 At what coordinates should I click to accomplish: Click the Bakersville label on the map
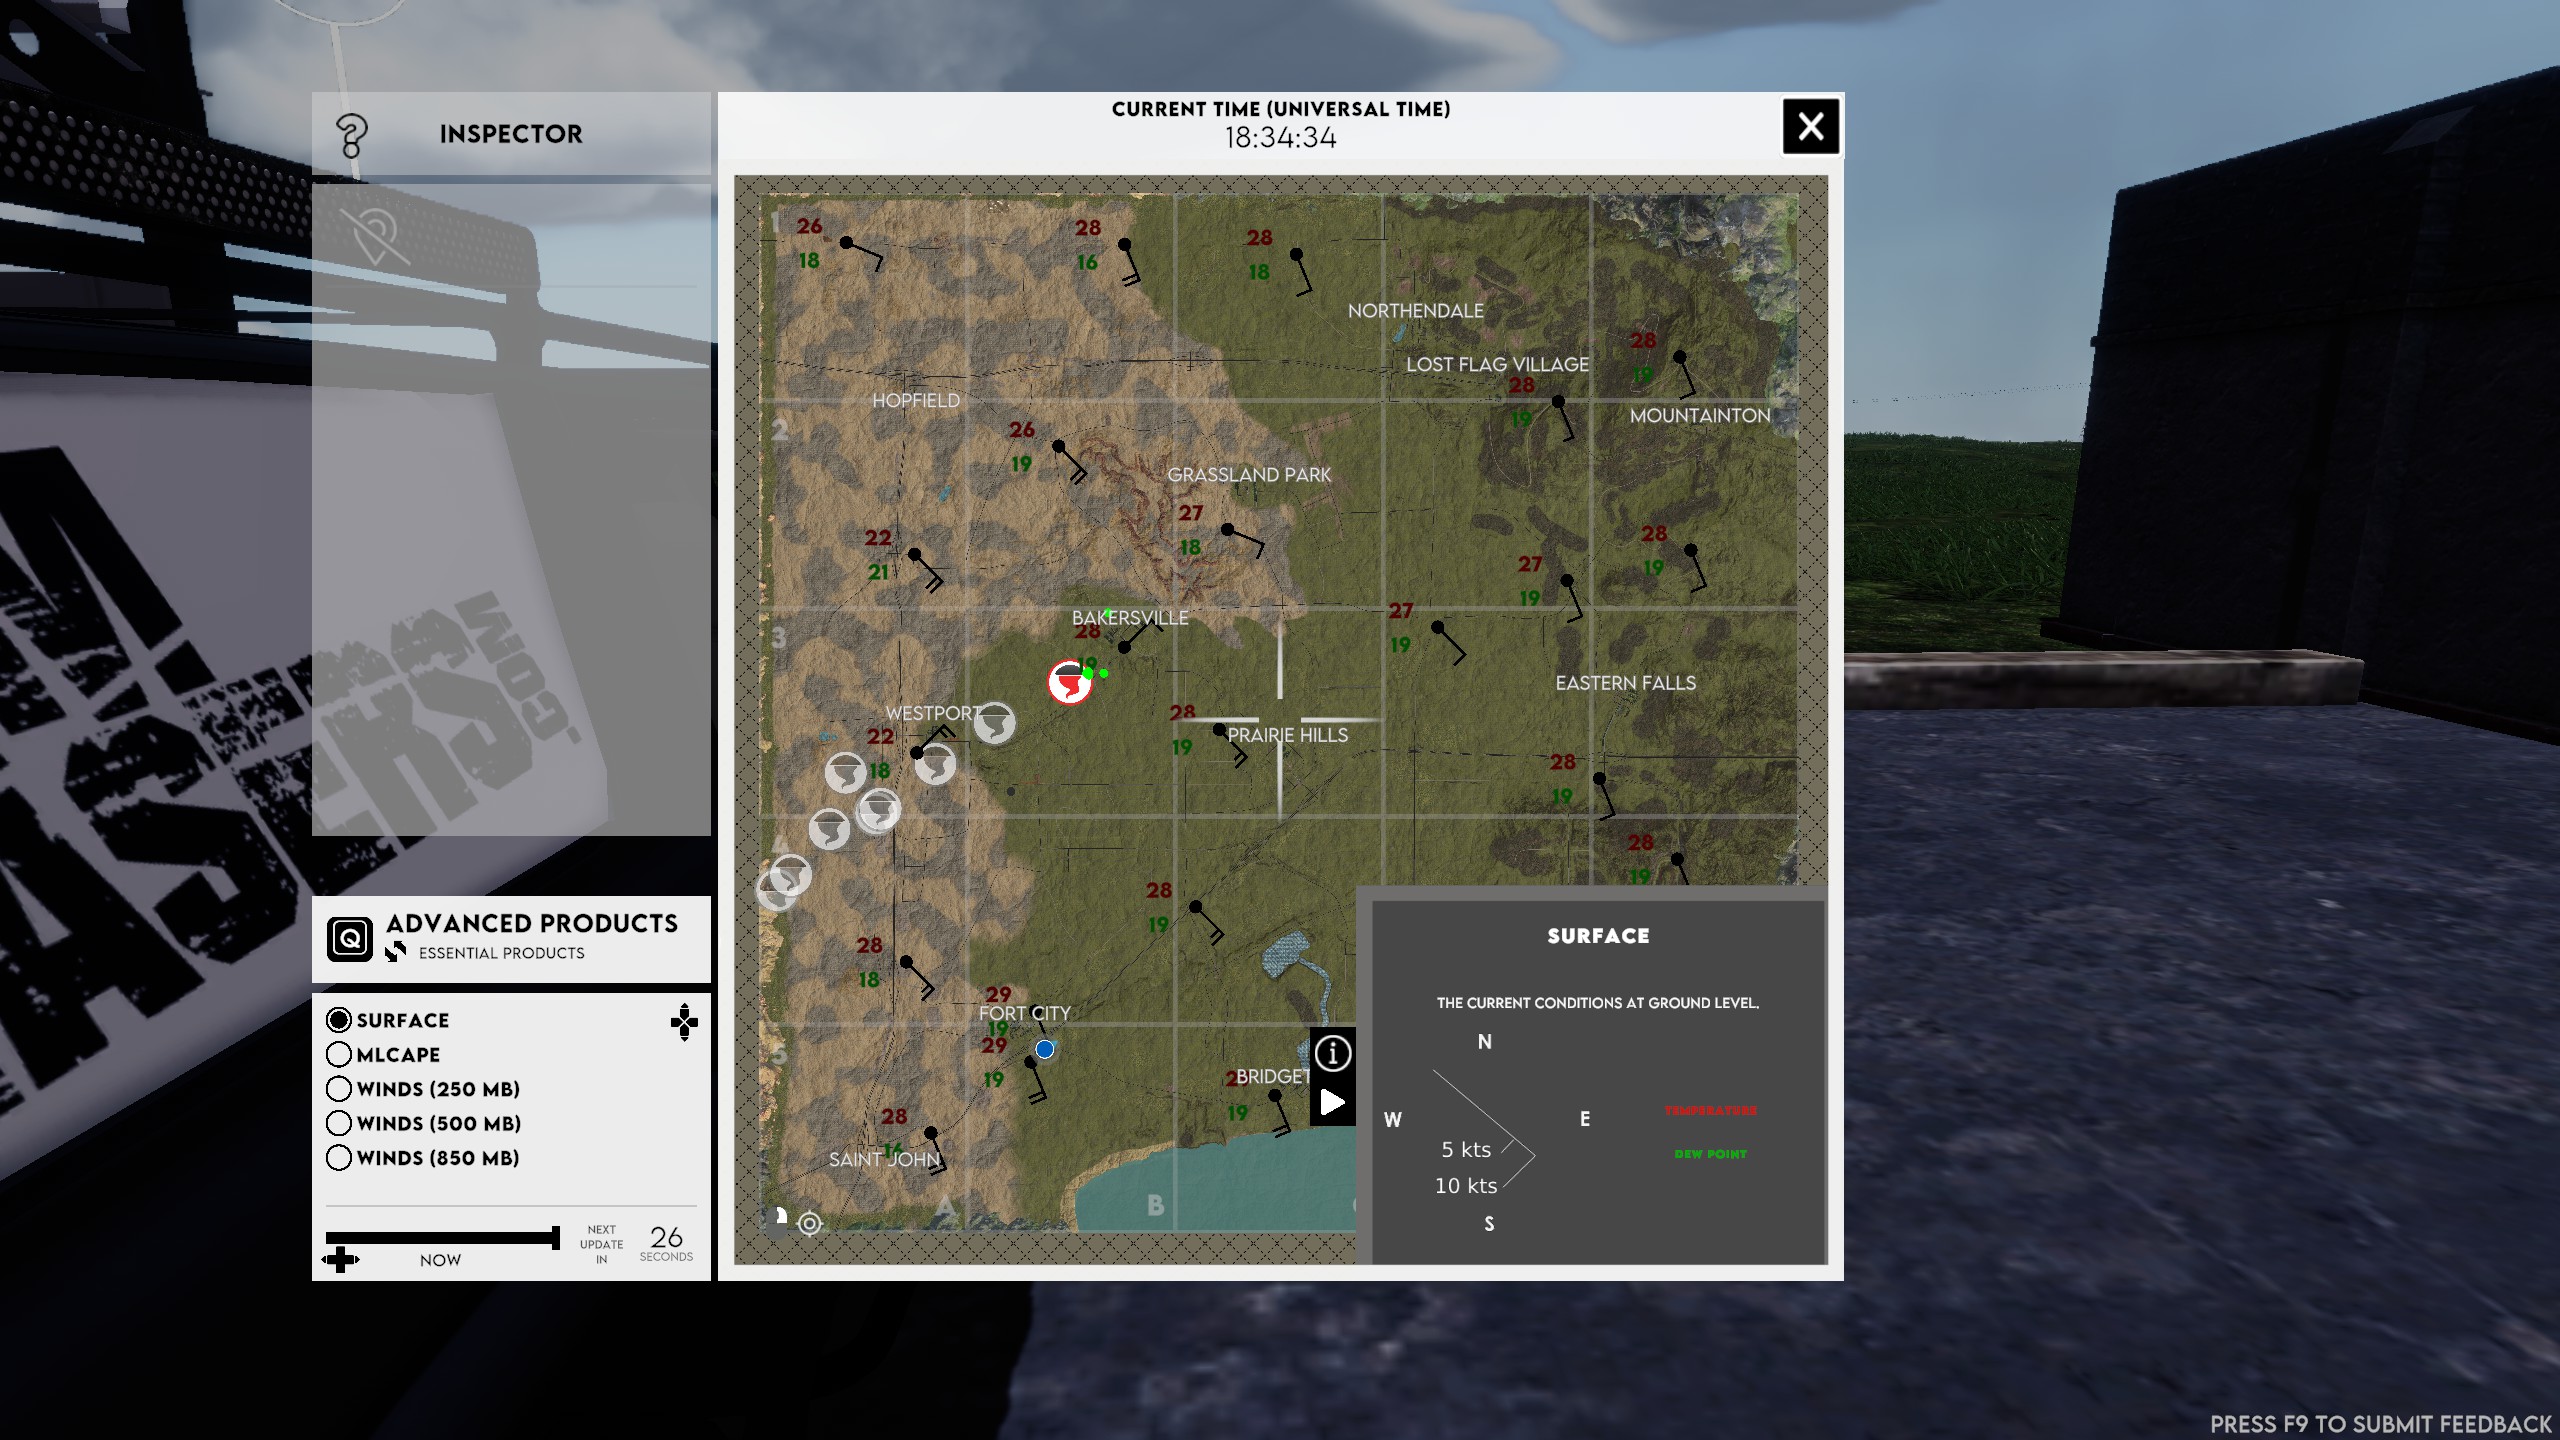(1130, 618)
